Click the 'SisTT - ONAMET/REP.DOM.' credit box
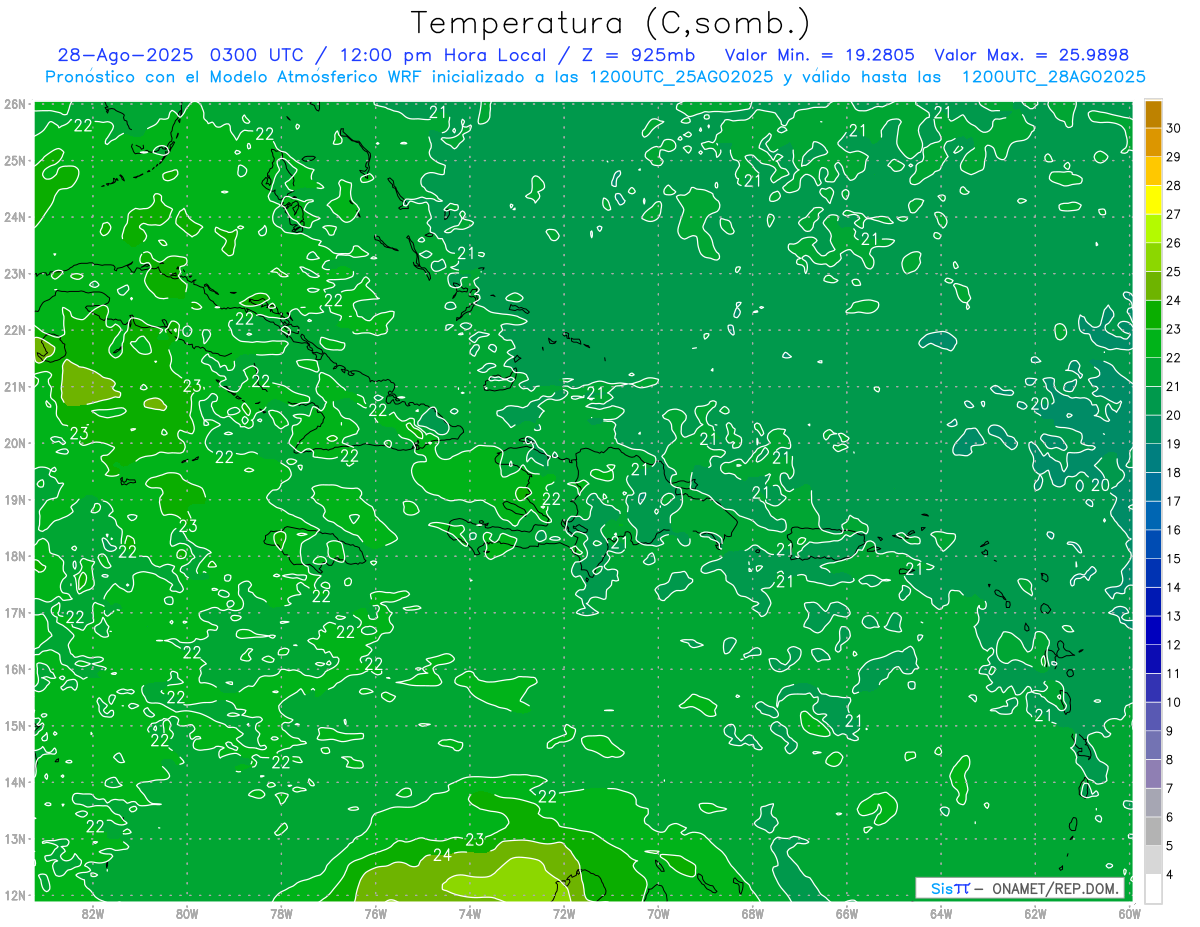The height and width of the screenshot is (927, 1200). pos(1021,888)
